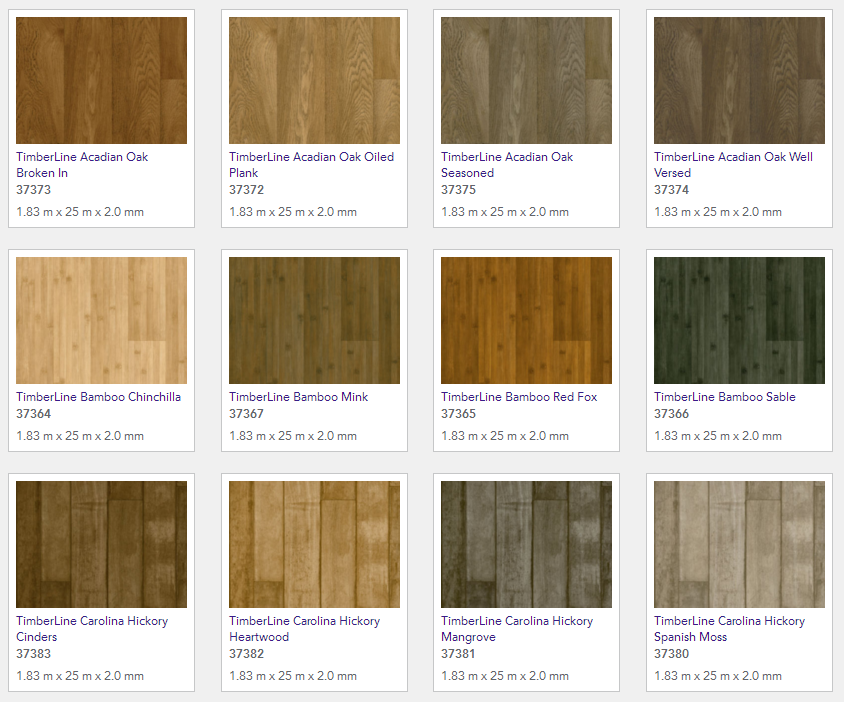Viewport: 844px width, 702px height.
Task: Click the Acadian Oak Broken In swatch image
Action: coord(101,80)
